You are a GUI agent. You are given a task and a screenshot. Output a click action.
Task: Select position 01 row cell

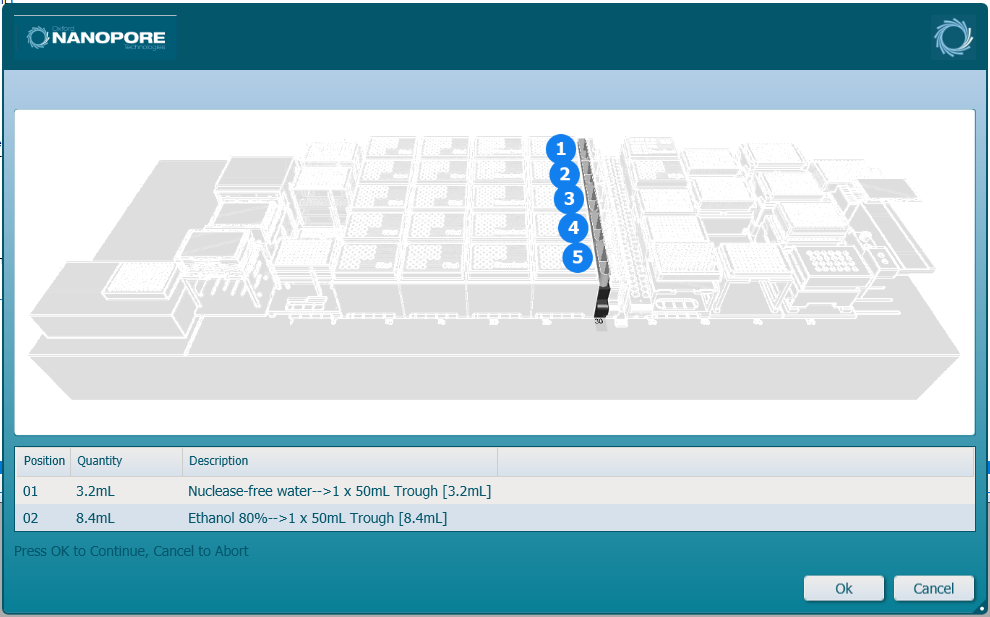coord(31,491)
